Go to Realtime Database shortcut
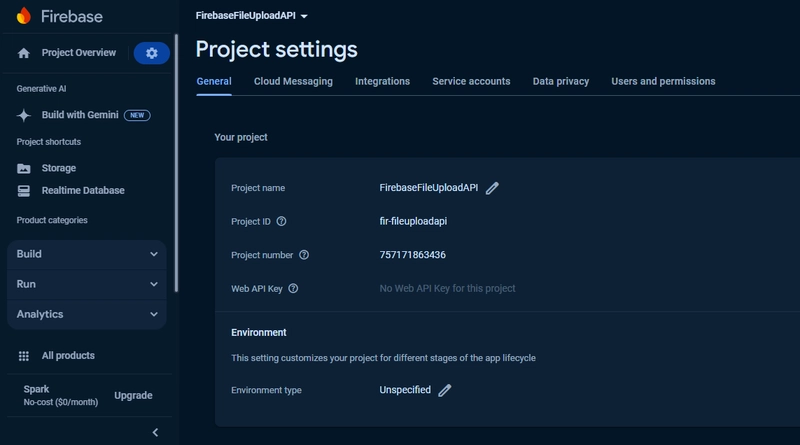 (83, 191)
